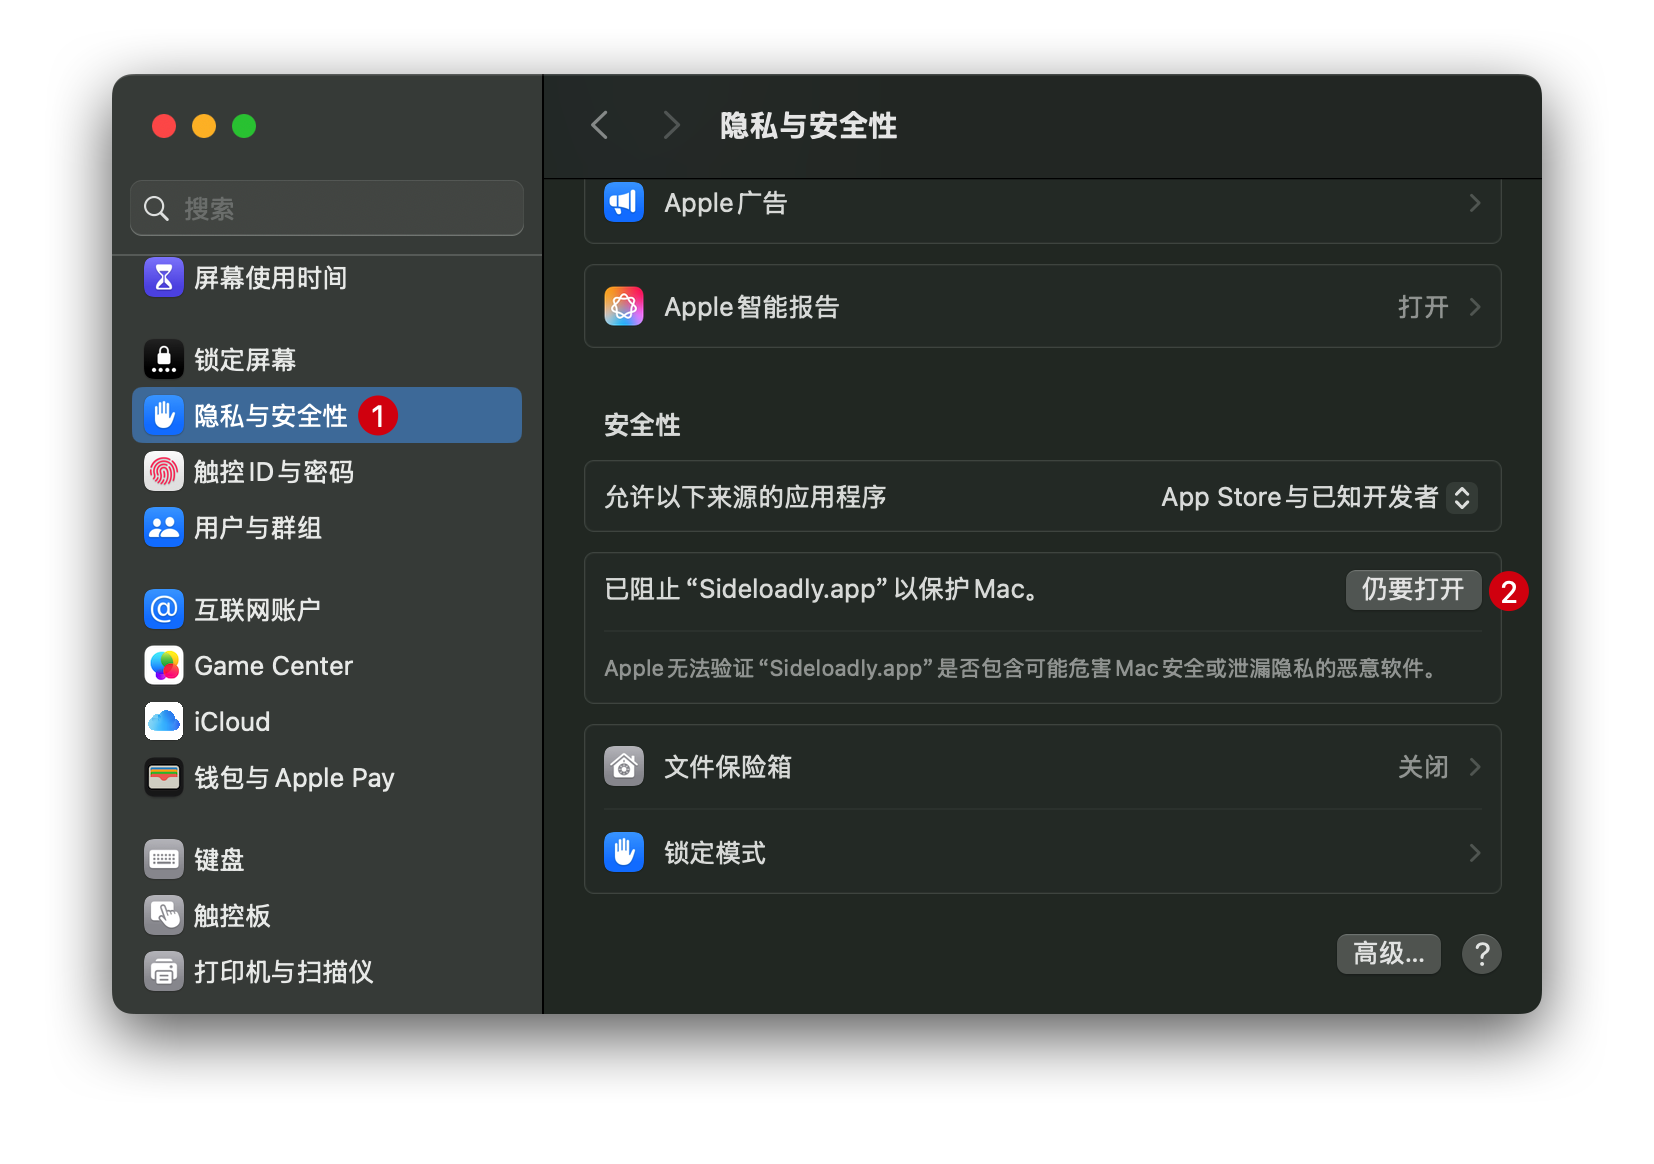Select 互联网账户 in sidebar

327,610
